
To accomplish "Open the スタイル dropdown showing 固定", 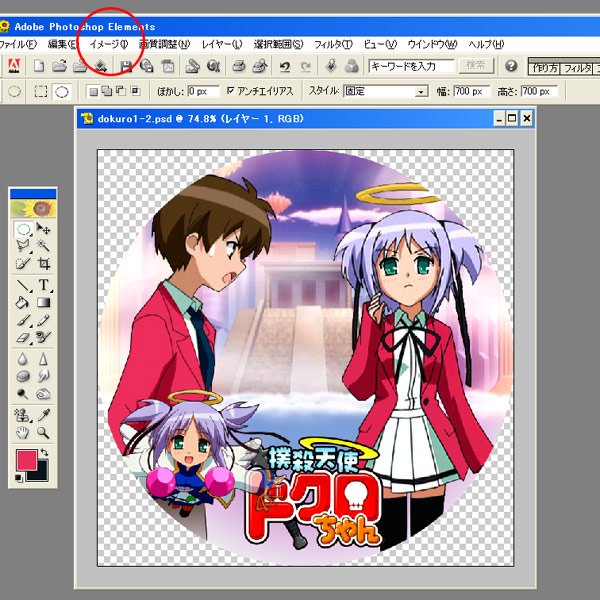I will point(385,91).
